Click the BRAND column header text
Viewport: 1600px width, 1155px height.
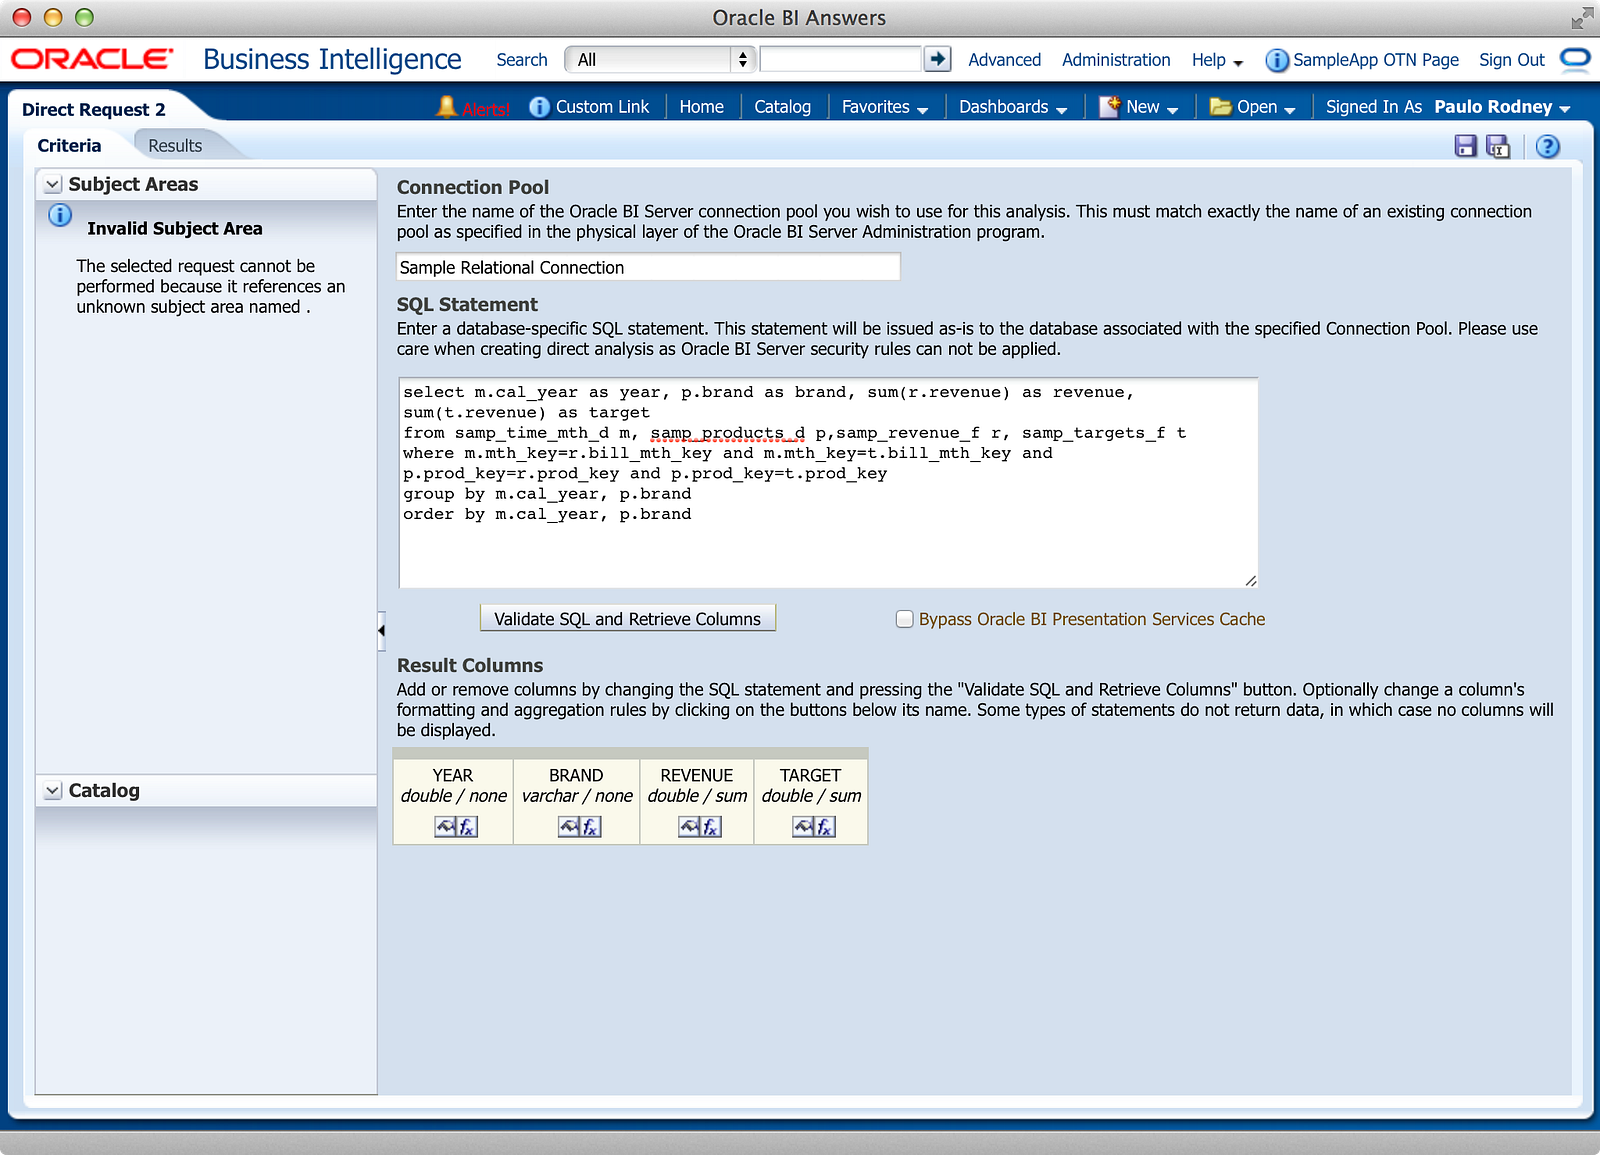576,775
